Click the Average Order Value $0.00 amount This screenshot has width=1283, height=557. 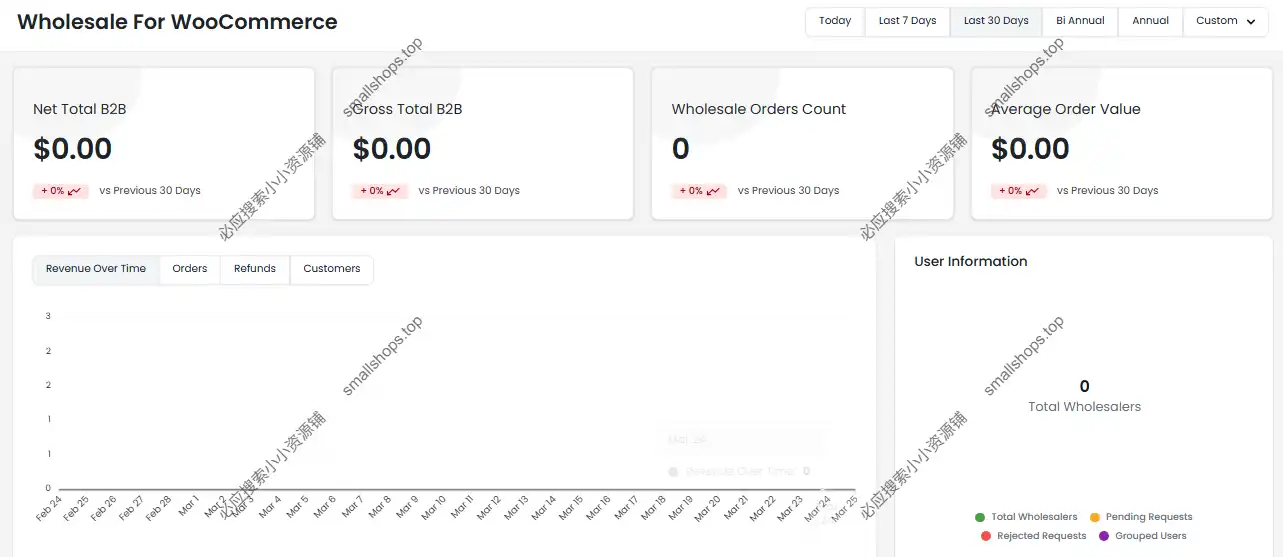1030,149
